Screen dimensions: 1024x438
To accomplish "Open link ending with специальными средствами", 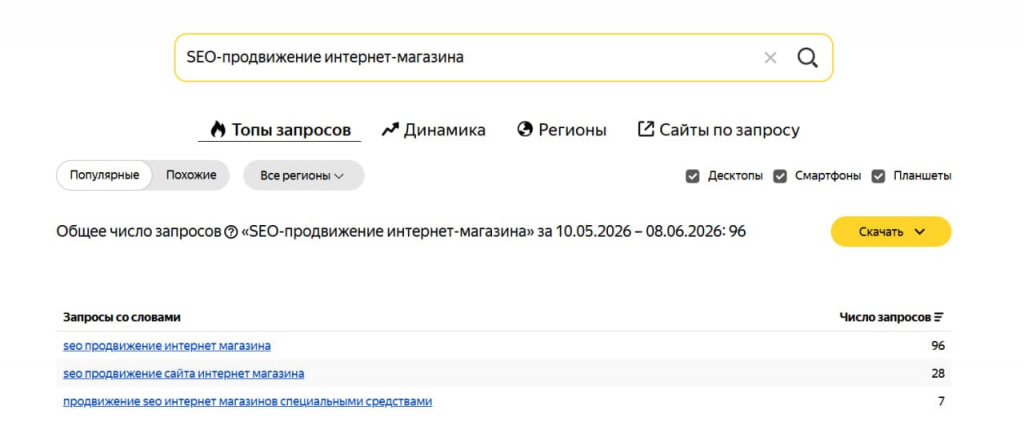I will [x=248, y=401].
